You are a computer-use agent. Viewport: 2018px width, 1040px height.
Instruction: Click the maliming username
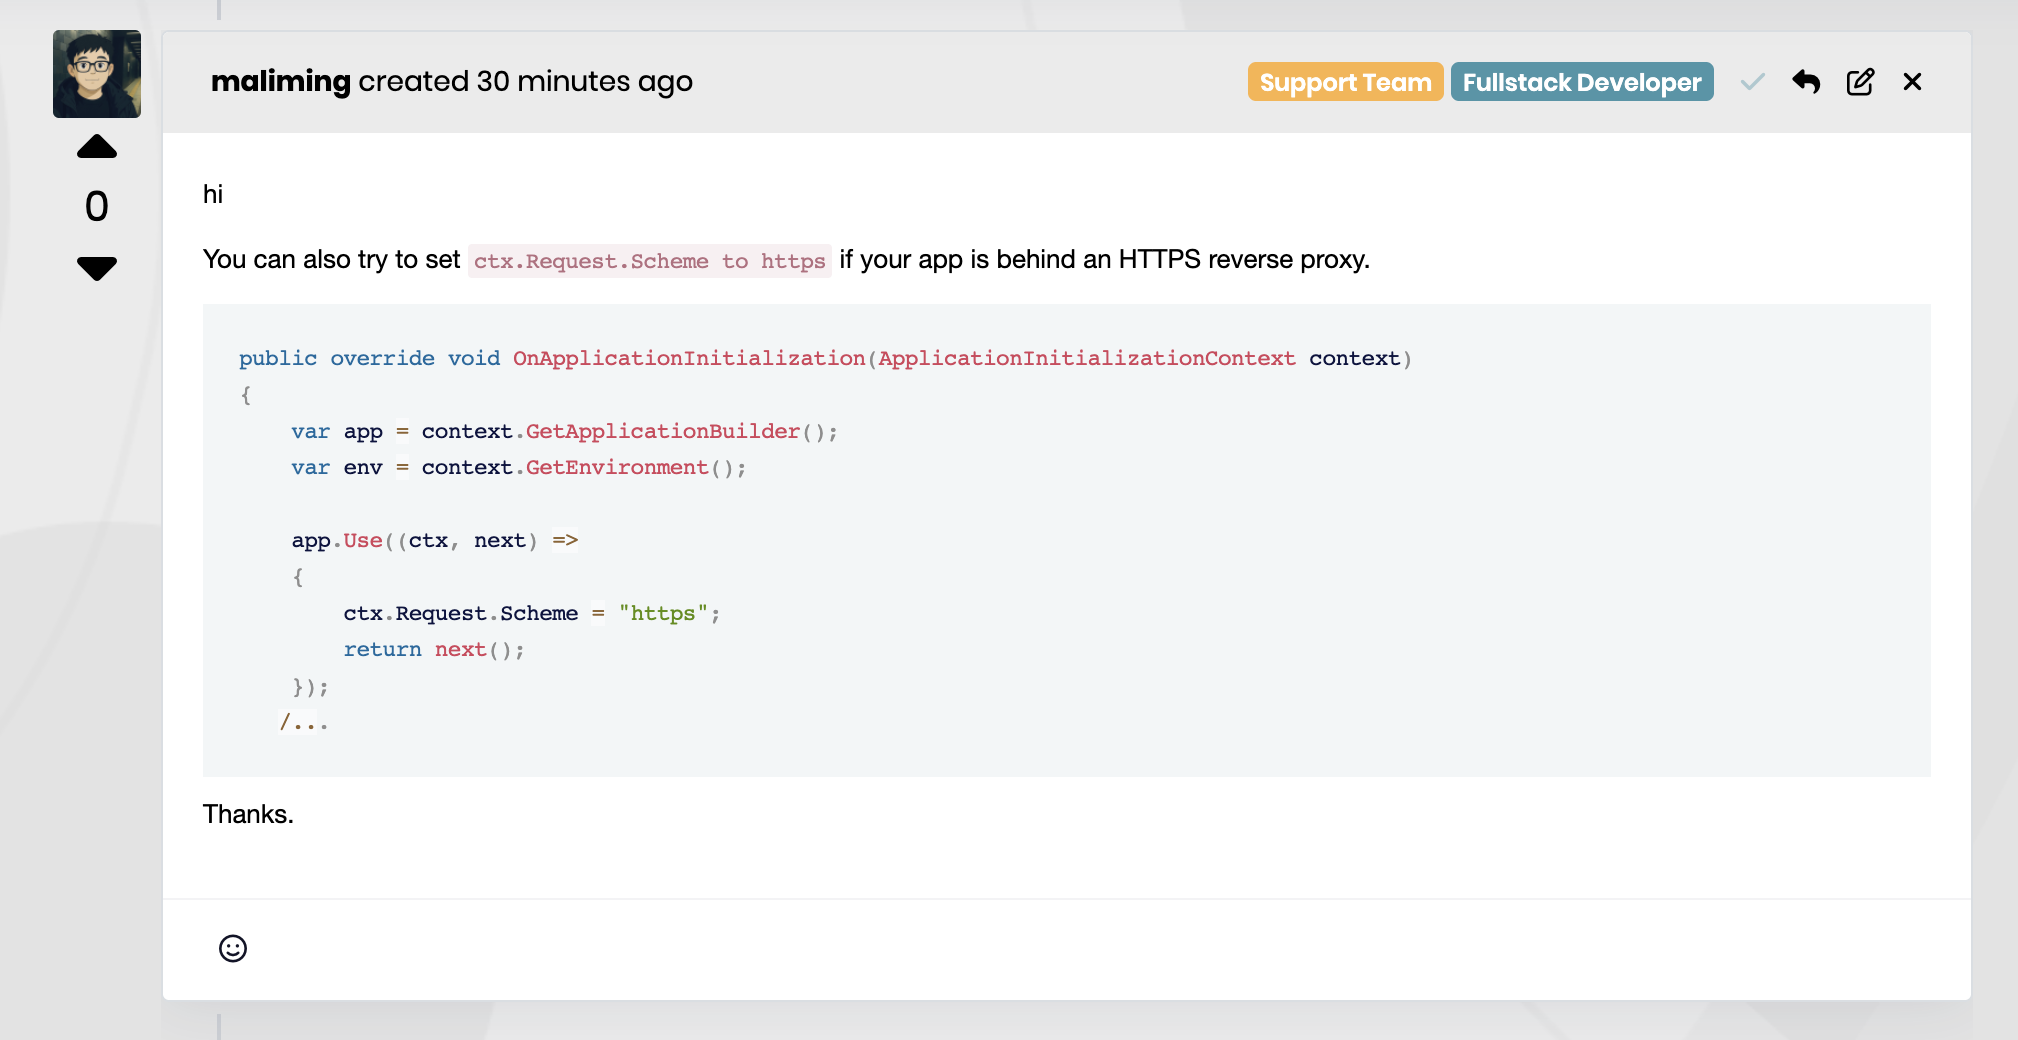click(280, 81)
